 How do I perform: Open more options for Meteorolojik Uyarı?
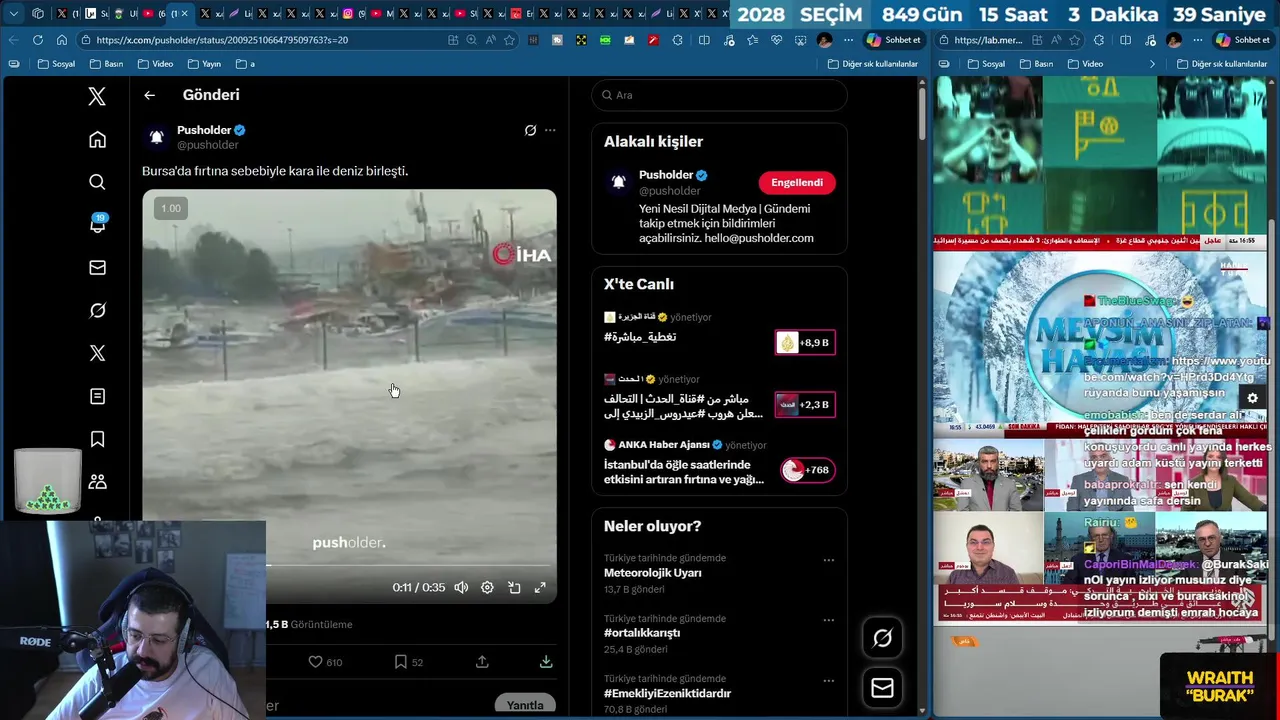[828, 560]
